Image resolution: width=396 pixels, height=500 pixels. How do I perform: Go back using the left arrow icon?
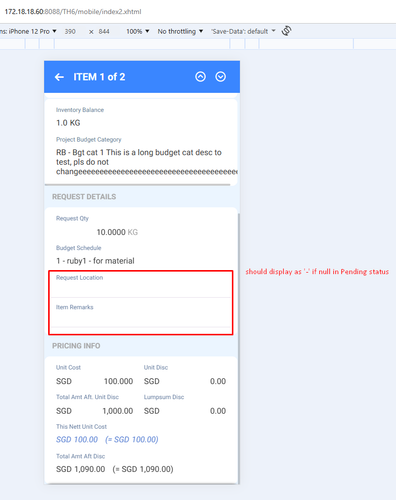coord(59,77)
